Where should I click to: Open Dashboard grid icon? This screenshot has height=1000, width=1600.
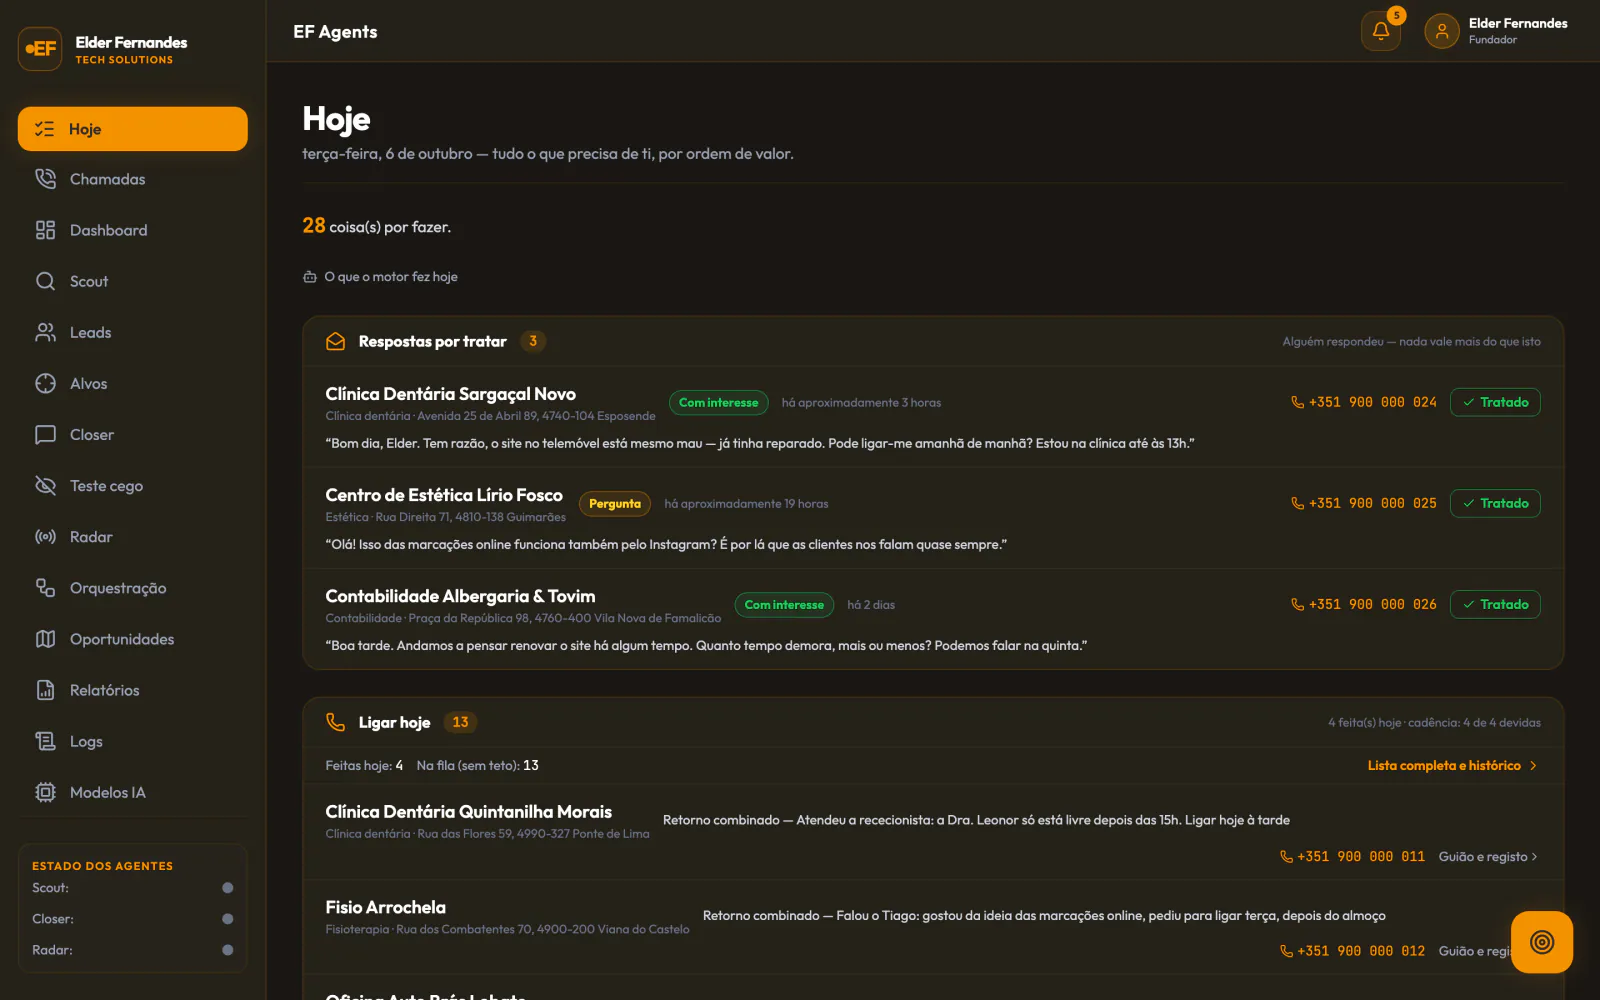click(x=45, y=230)
